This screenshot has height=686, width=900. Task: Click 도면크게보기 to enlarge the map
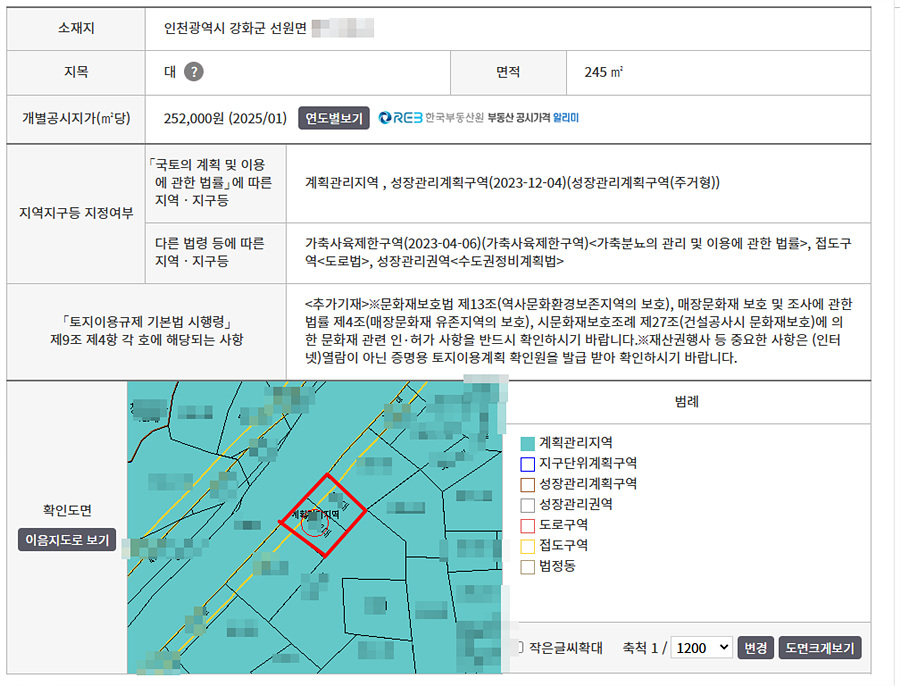(x=819, y=648)
